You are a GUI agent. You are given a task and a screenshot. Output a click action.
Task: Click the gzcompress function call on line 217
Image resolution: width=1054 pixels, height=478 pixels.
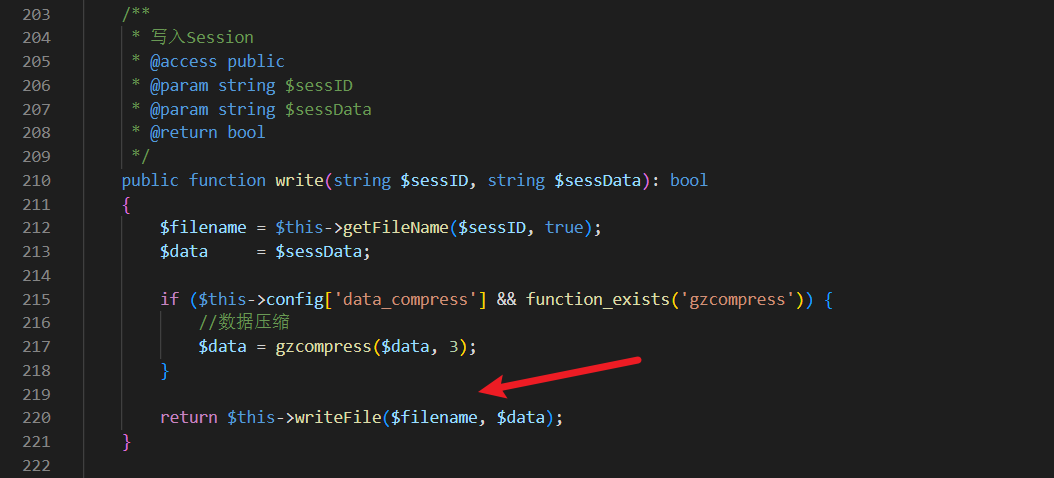point(323,347)
